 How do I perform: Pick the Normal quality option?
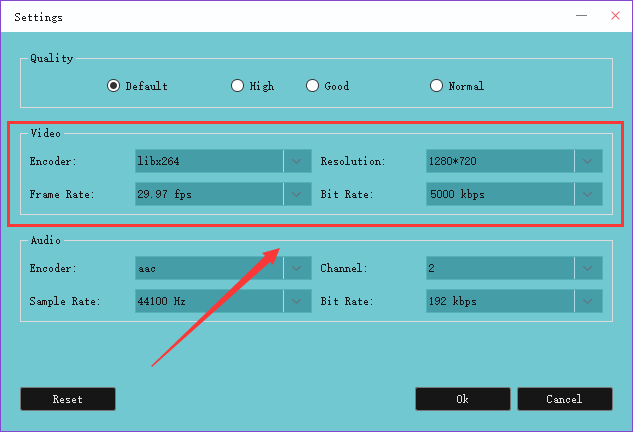point(436,86)
